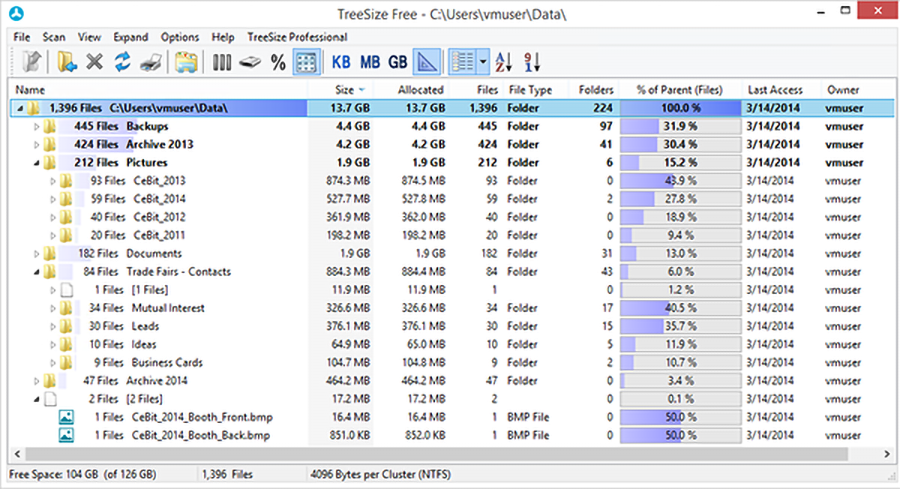Select the Documents folder row name
Viewport: 900px width, 489px height.
[x=154, y=254]
